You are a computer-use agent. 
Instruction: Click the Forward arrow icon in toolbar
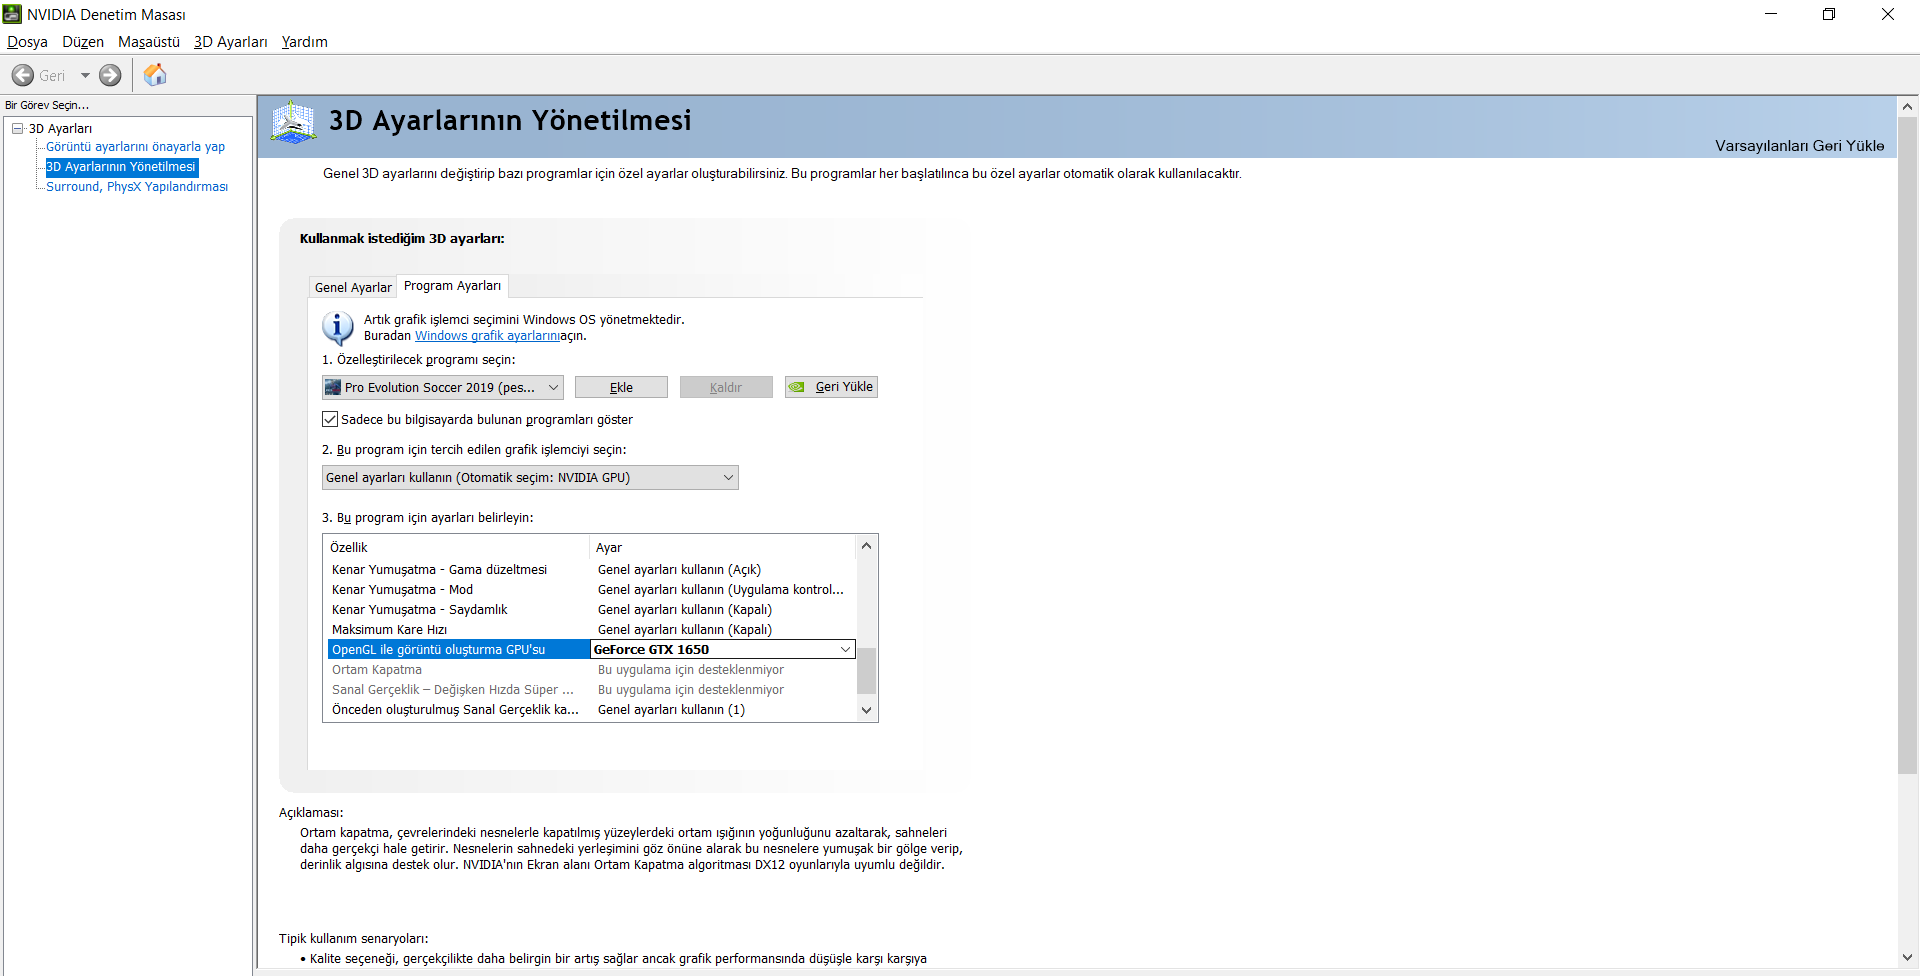click(x=110, y=75)
